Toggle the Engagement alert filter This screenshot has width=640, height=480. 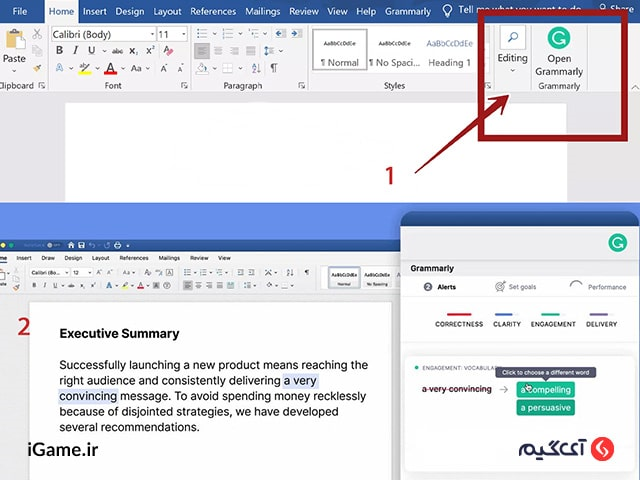tap(553, 323)
